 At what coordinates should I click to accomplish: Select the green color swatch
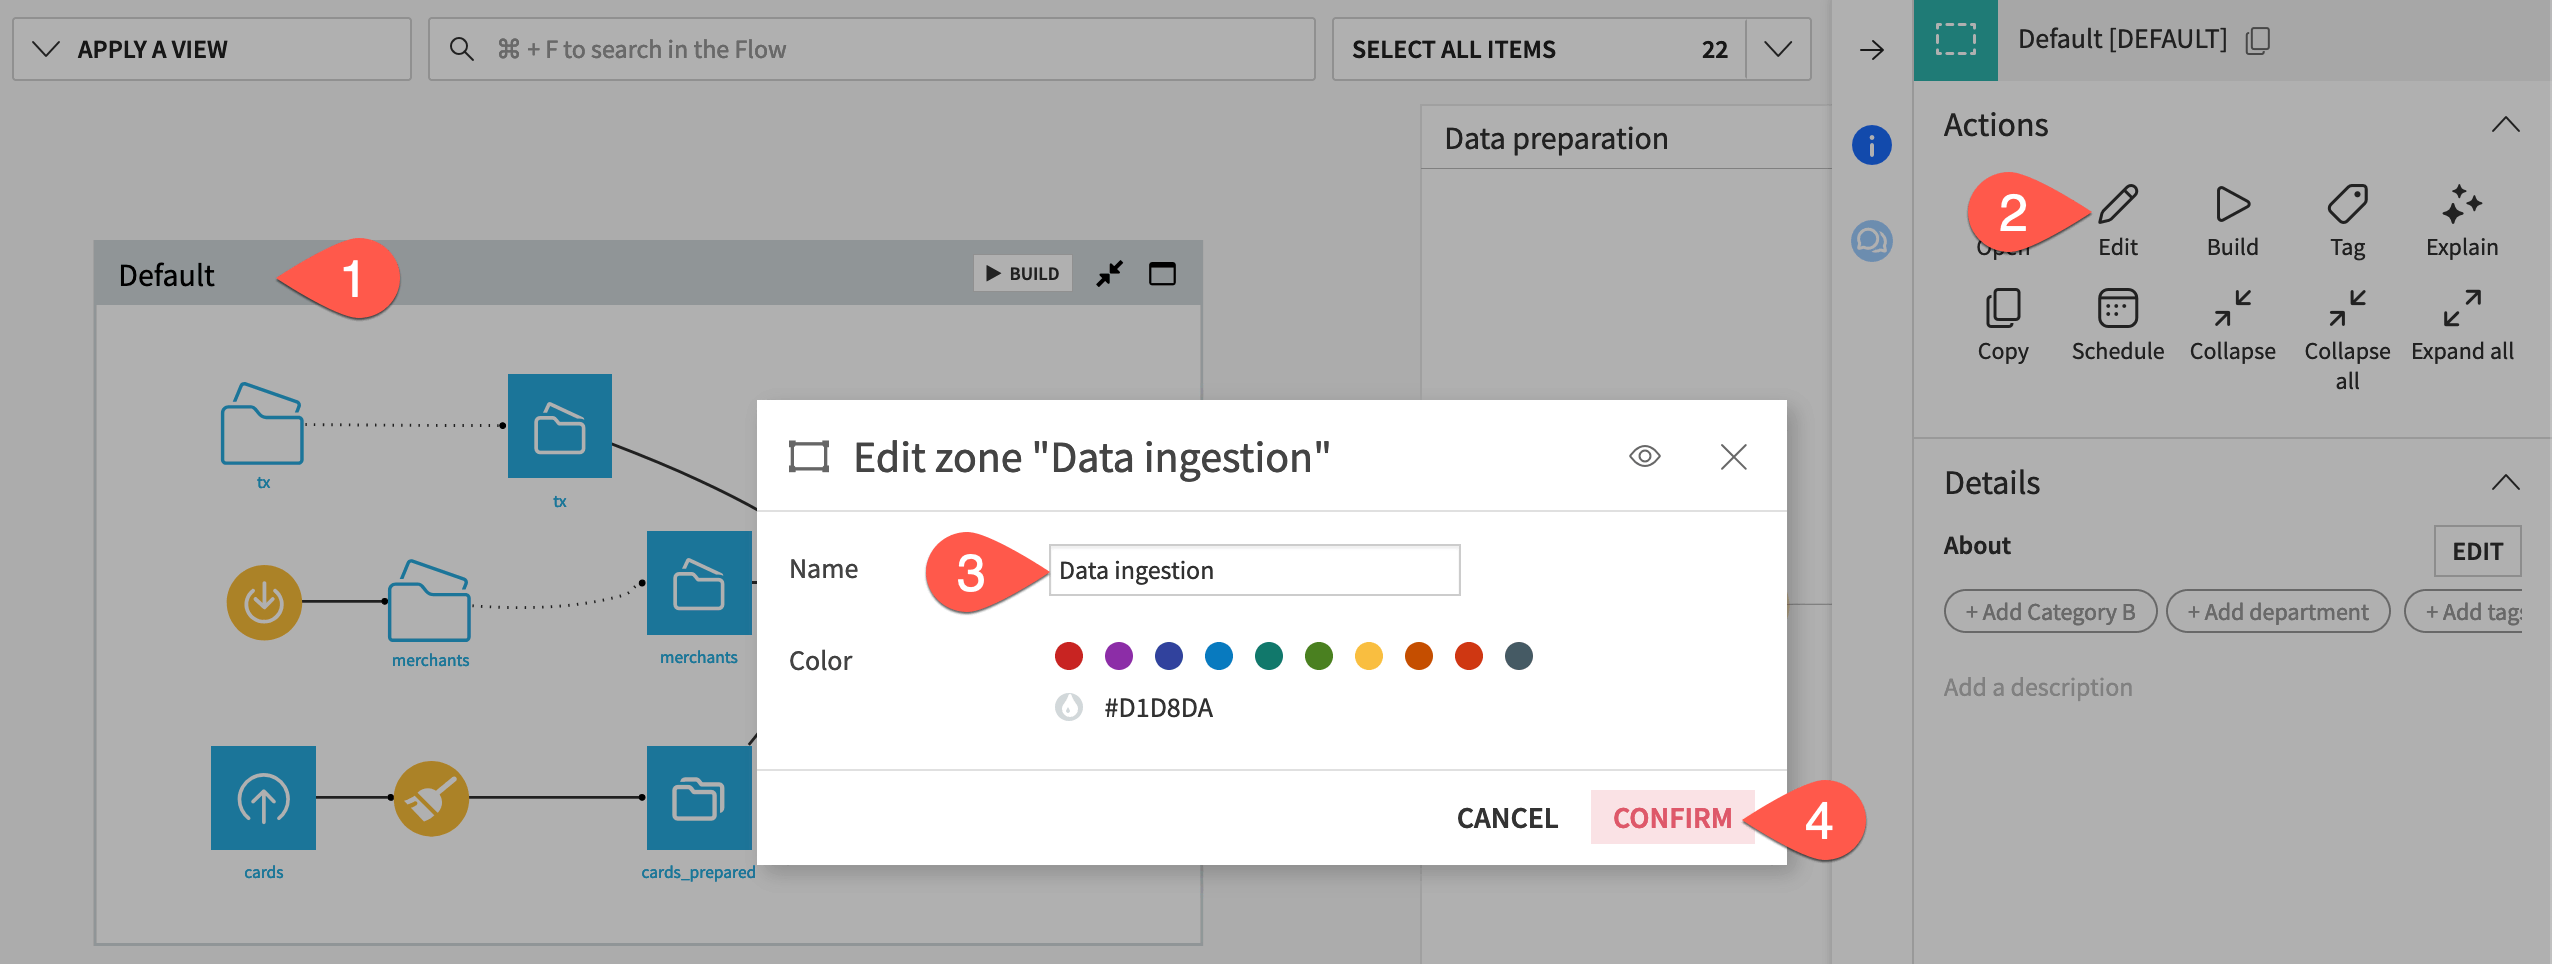tap(1319, 657)
